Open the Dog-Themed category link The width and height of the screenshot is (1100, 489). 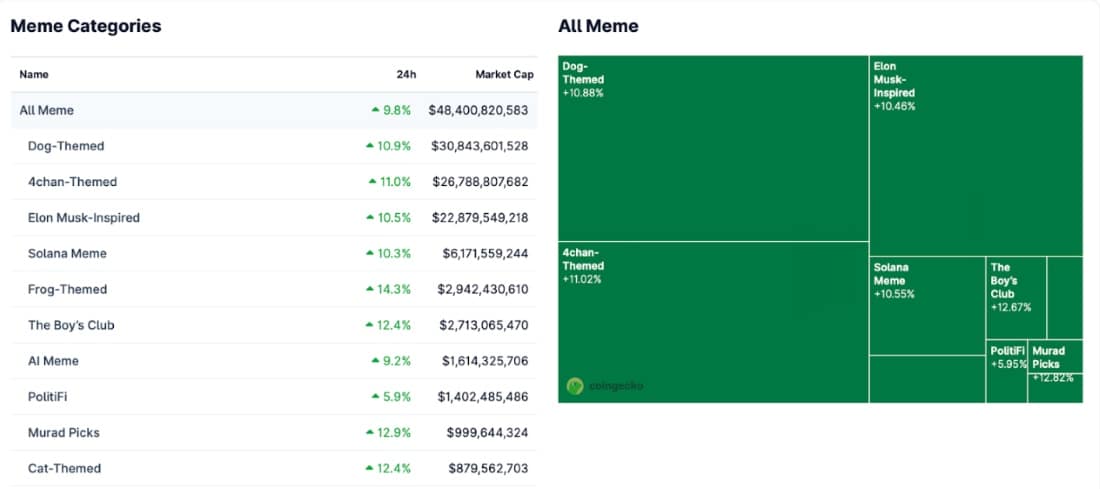pyautogui.click(x=66, y=146)
